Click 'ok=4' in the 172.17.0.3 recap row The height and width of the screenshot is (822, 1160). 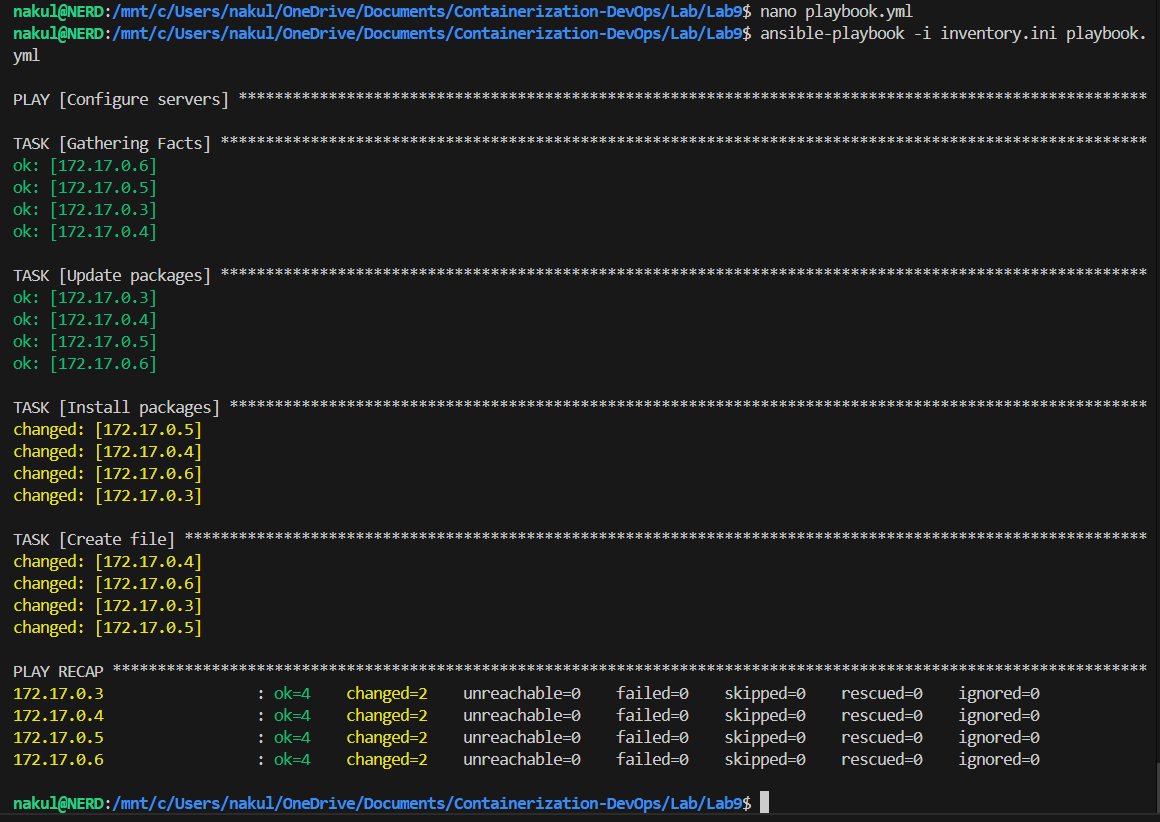point(292,694)
